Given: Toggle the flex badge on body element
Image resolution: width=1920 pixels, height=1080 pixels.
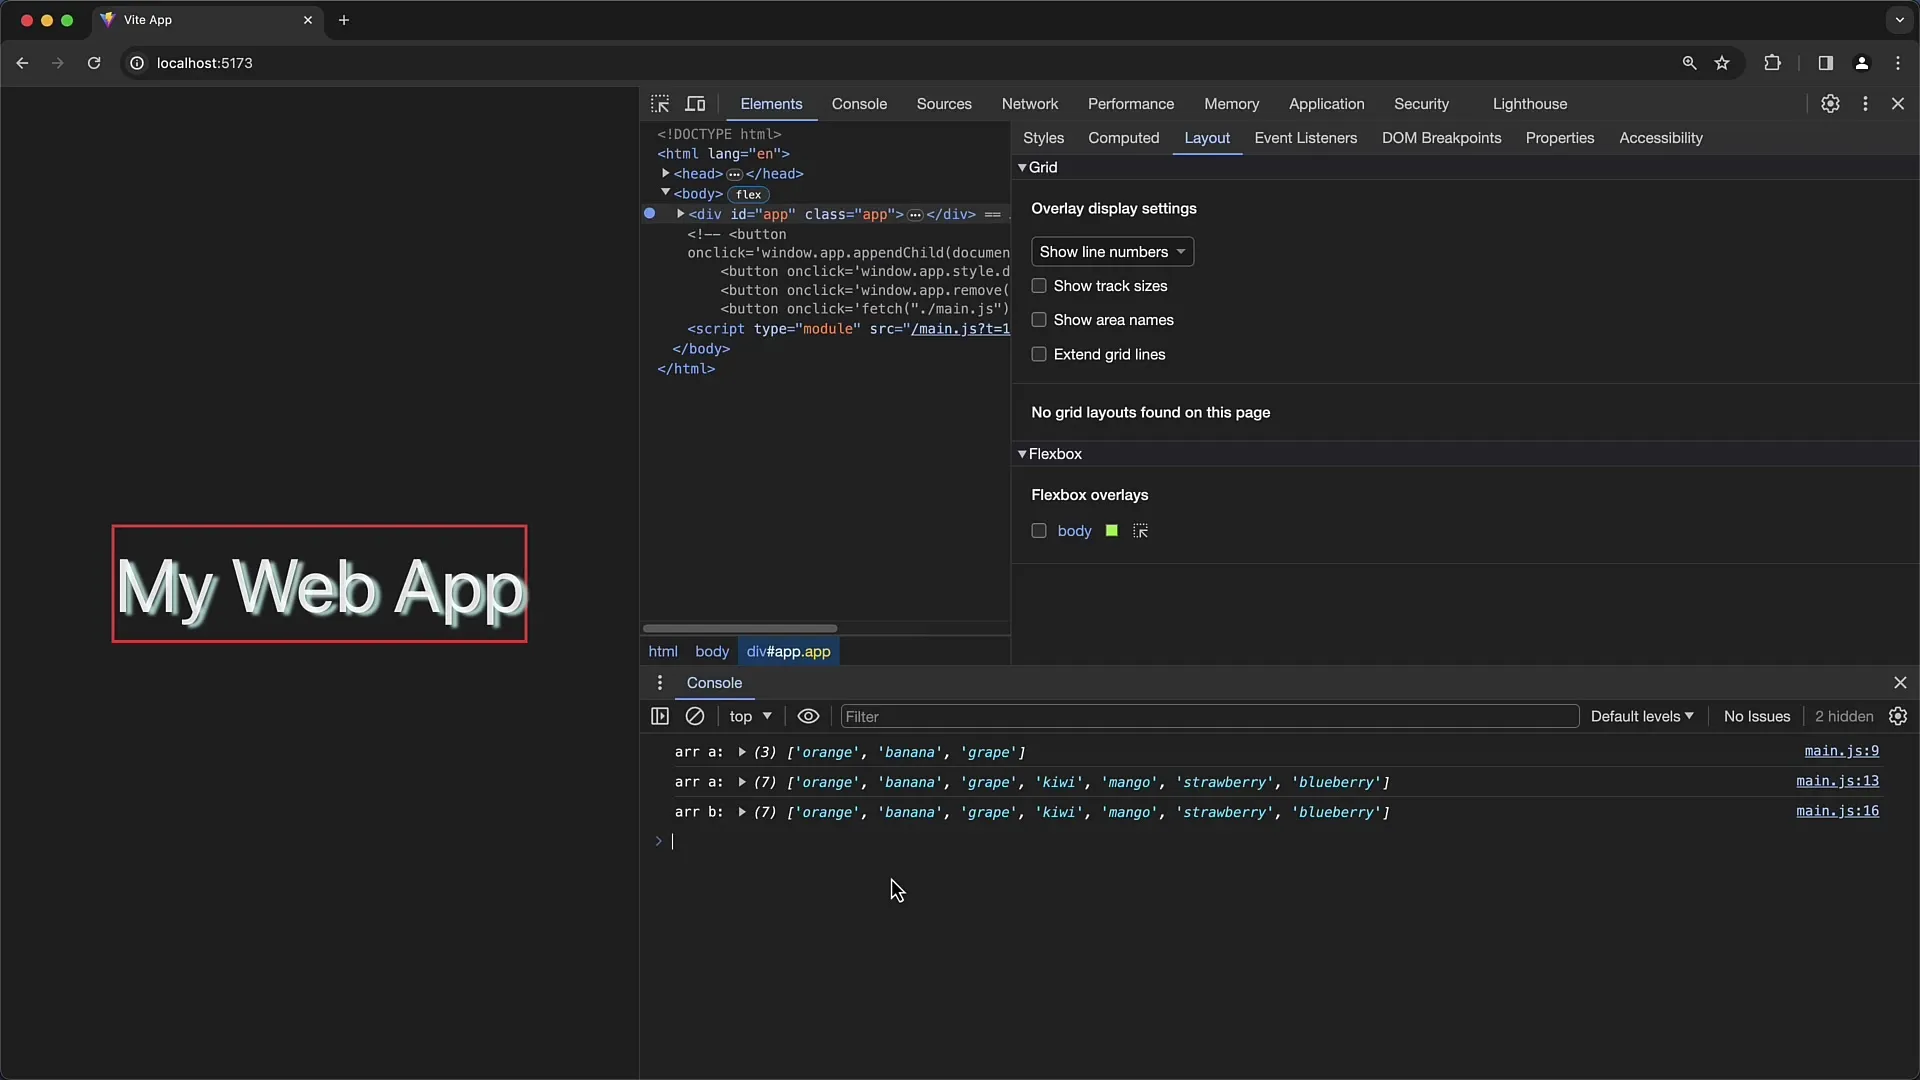Looking at the screenshot, I should (749, 194).
